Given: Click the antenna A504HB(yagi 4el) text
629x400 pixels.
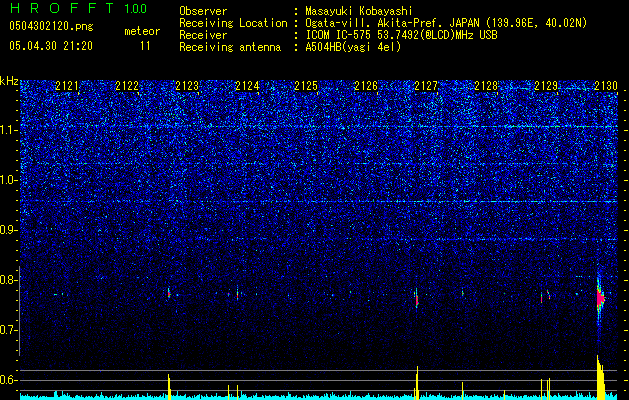Looking at the screenshot, I should click(x=353, y=47).
